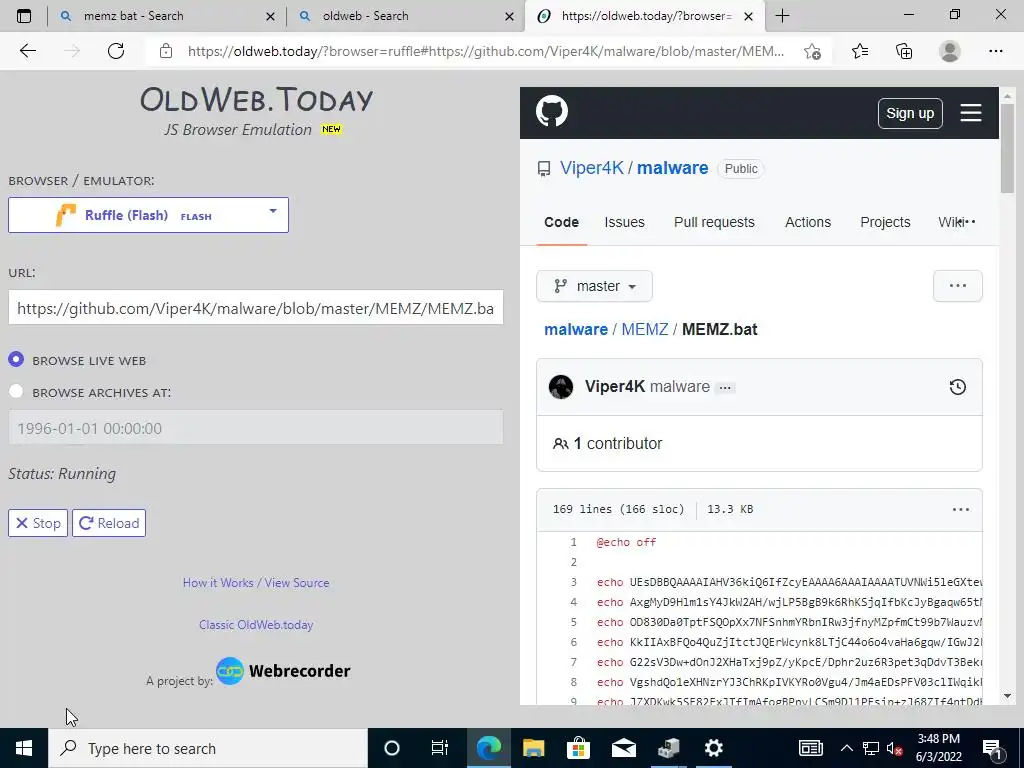Expand the repository nav overflow dots
This screenshot has height=768, width=1024.
click(x=967, y=222)
